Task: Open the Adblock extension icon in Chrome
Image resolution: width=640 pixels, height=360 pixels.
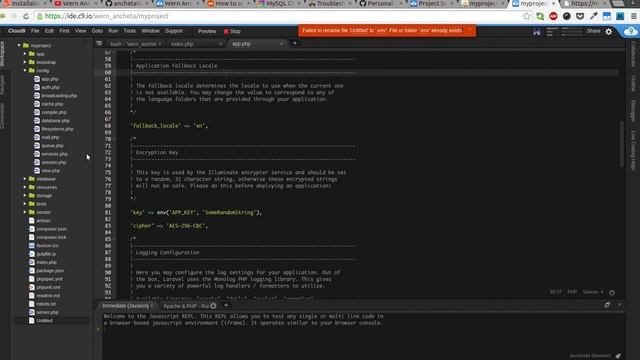Action: pos(553,16)
